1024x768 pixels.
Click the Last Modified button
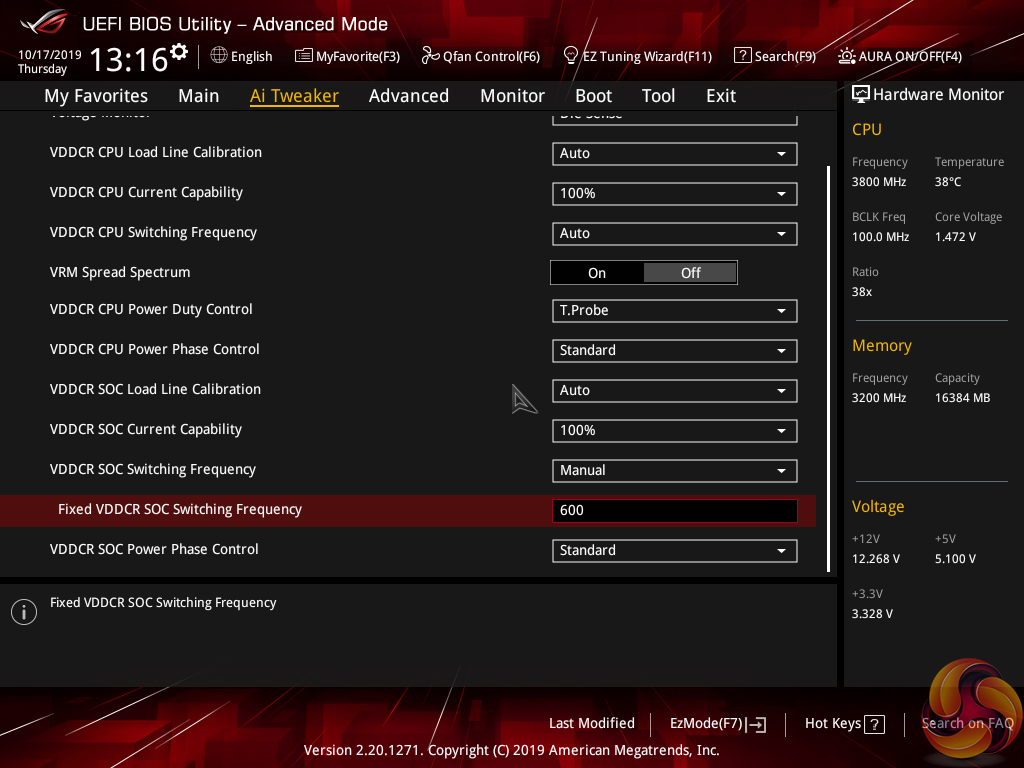(591, 724)
